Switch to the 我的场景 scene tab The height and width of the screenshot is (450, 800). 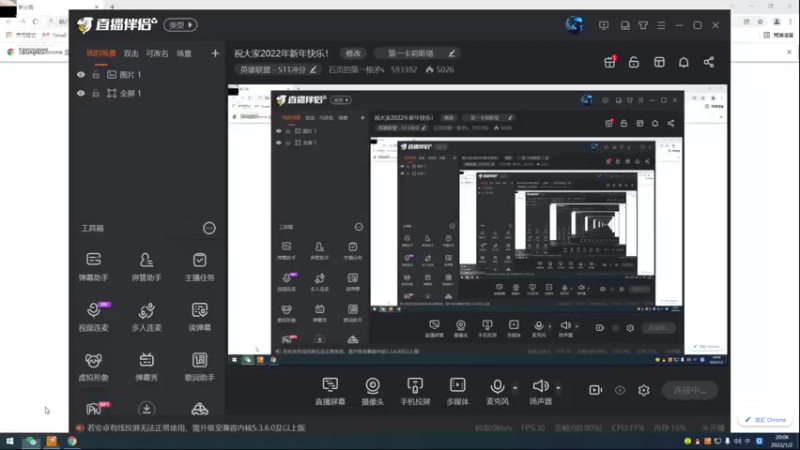101,54
